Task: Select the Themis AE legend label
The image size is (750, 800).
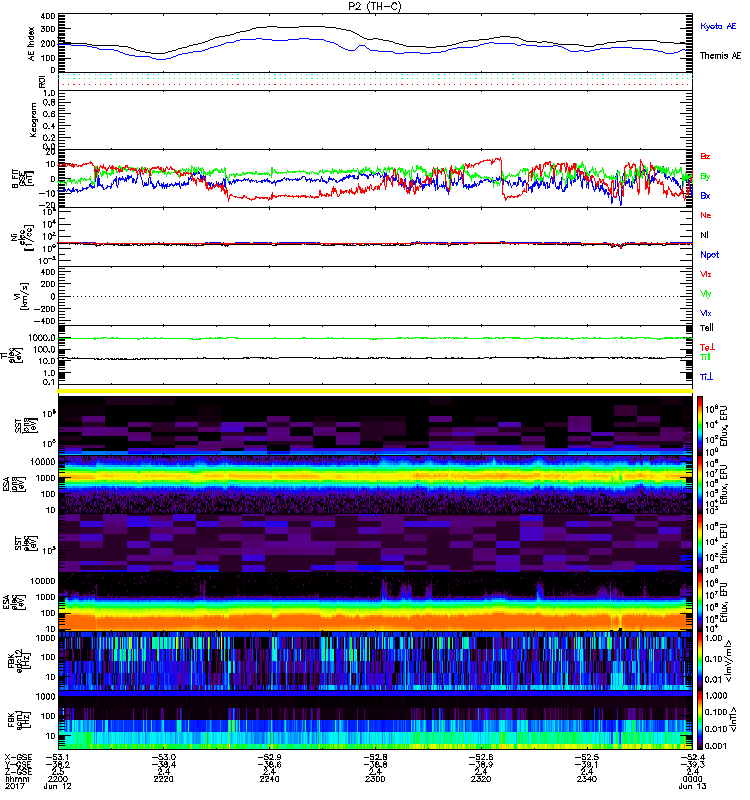Action: (x=720, y=56)
